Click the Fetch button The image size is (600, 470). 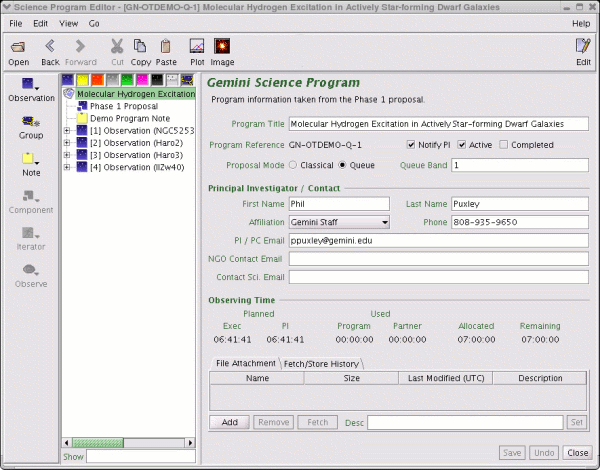click(x=318, y=422)
